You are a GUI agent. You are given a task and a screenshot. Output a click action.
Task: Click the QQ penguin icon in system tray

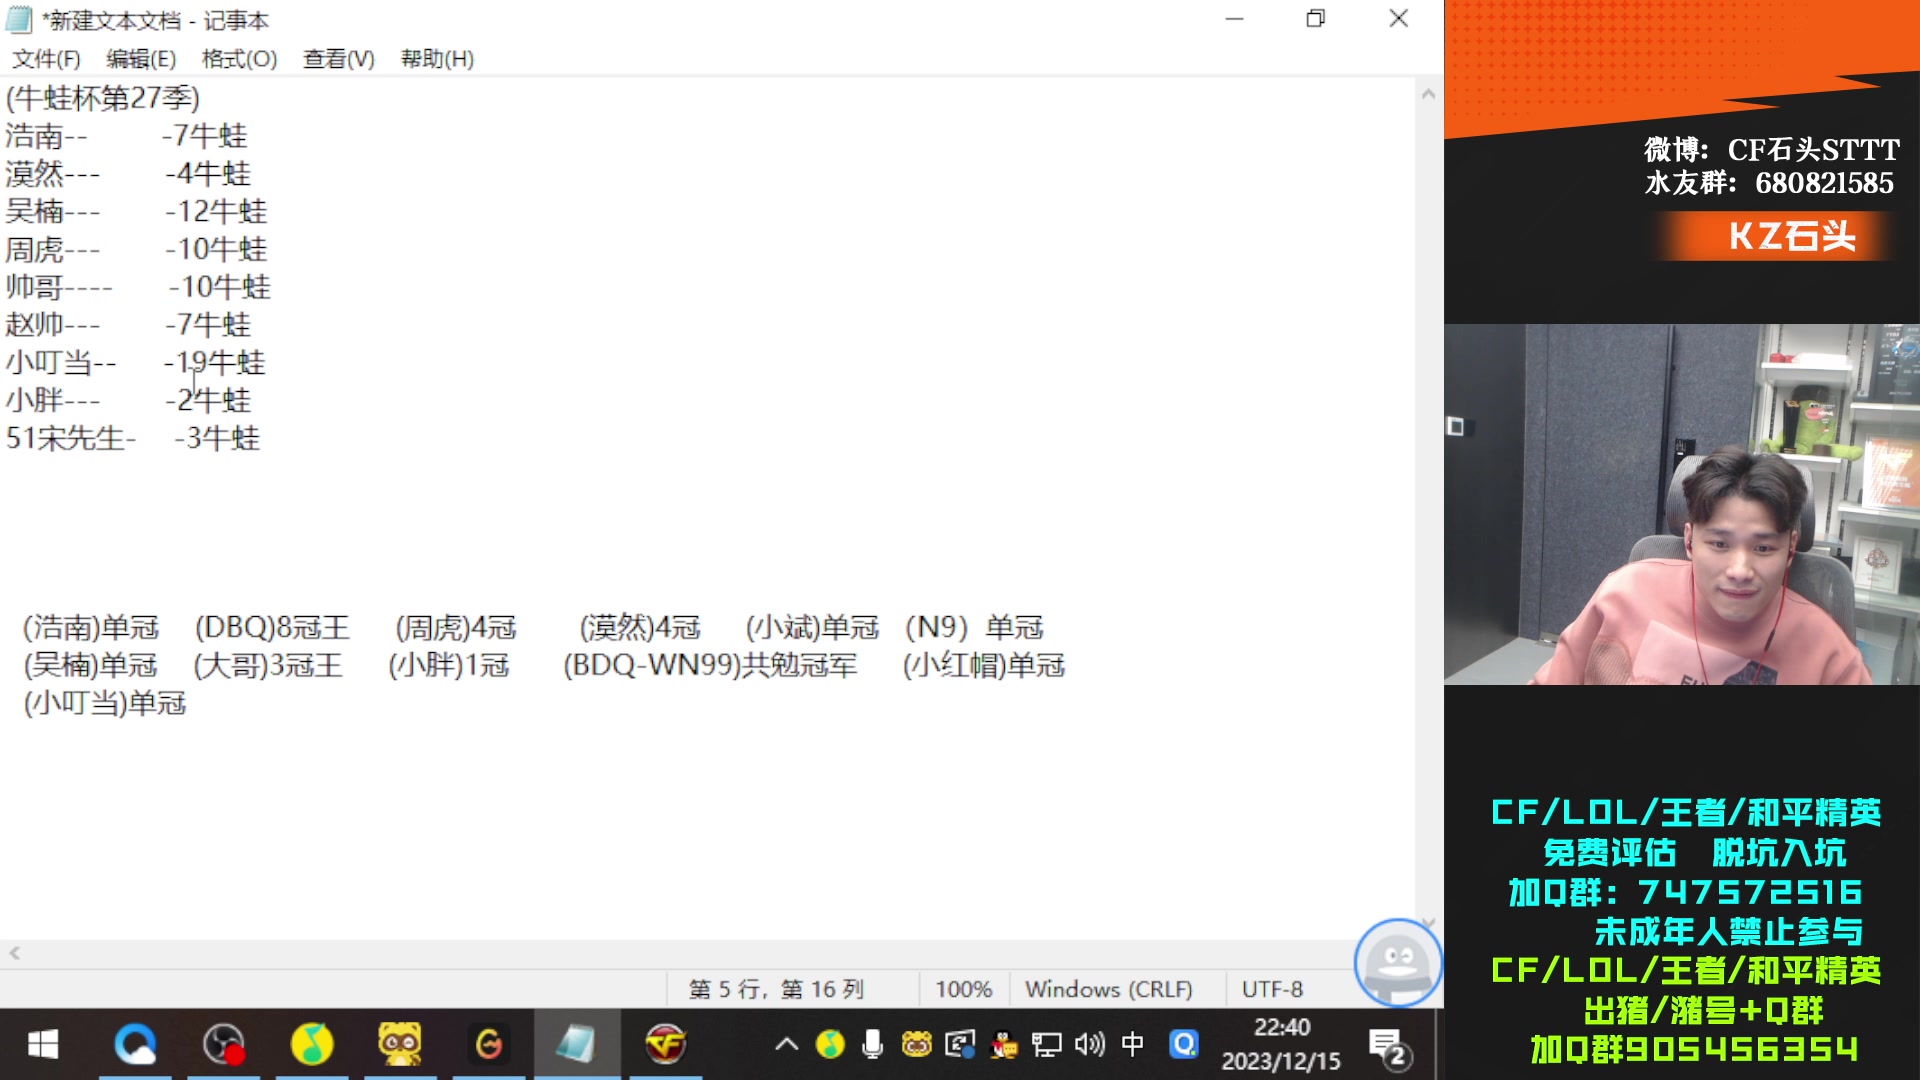click(x=1002, y=1046)
